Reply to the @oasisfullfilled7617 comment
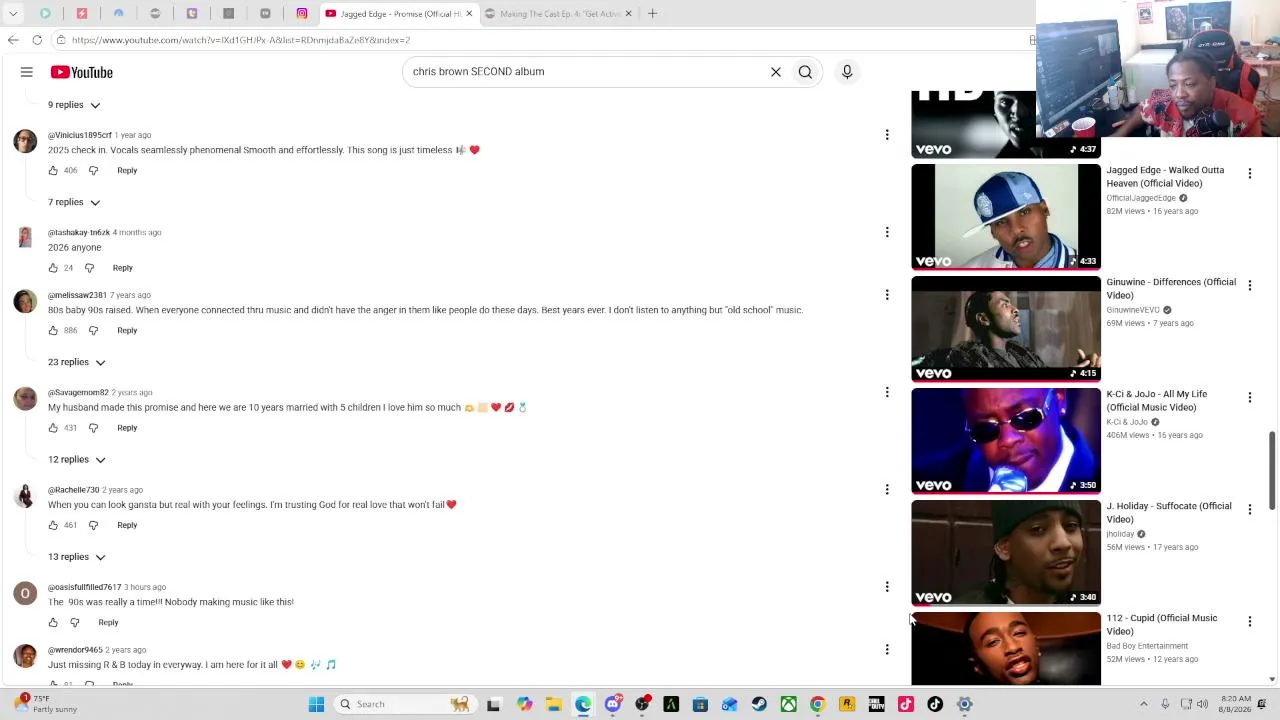 (108, 622)
